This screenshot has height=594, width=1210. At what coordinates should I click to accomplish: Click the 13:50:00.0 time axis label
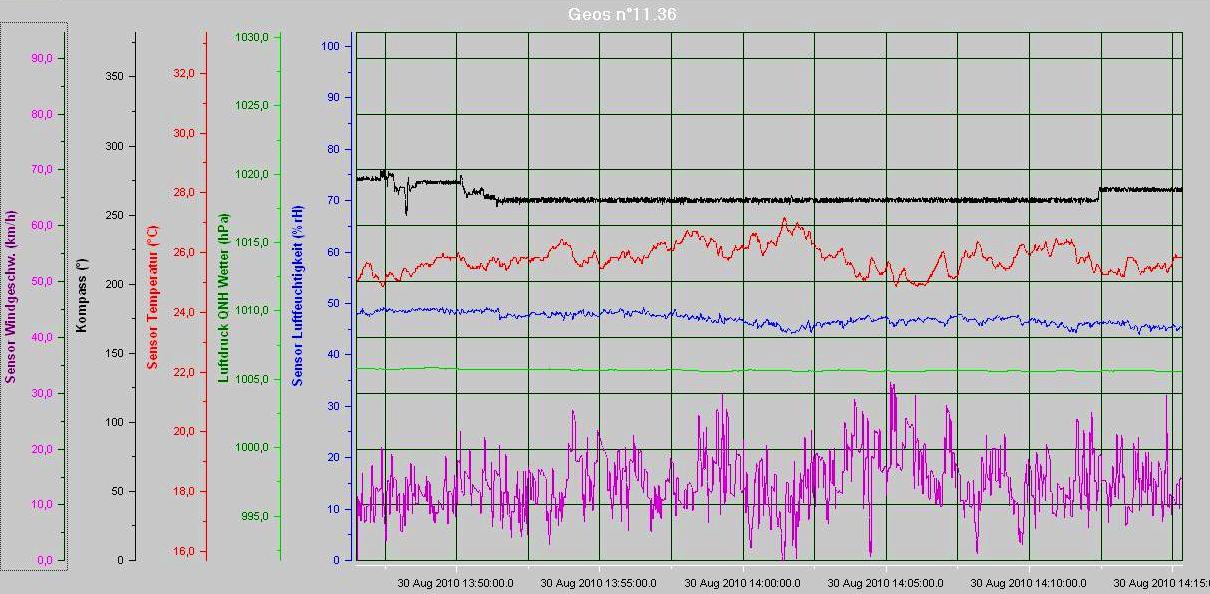(x=456, y=582)
